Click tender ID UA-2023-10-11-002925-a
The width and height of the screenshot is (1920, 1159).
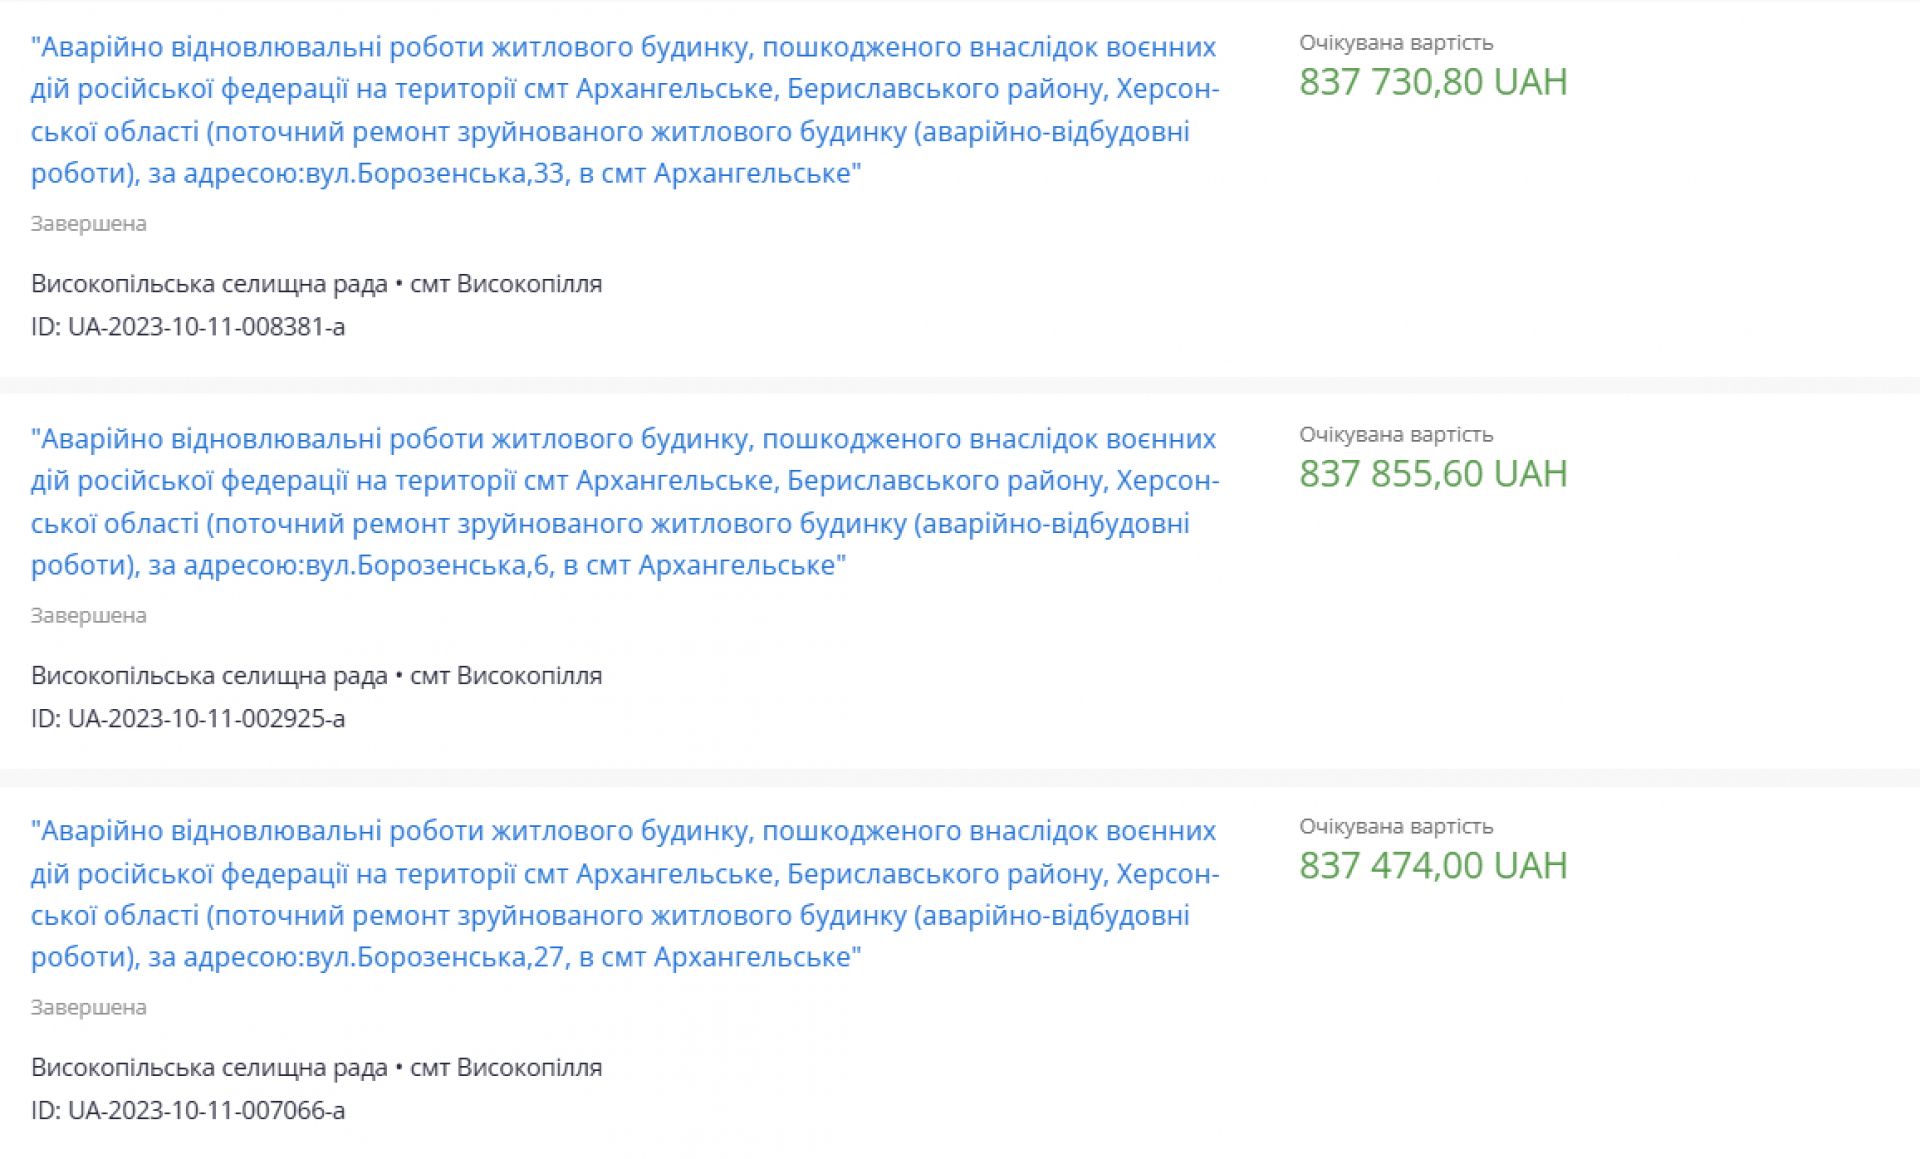click(x=188, y=719)
